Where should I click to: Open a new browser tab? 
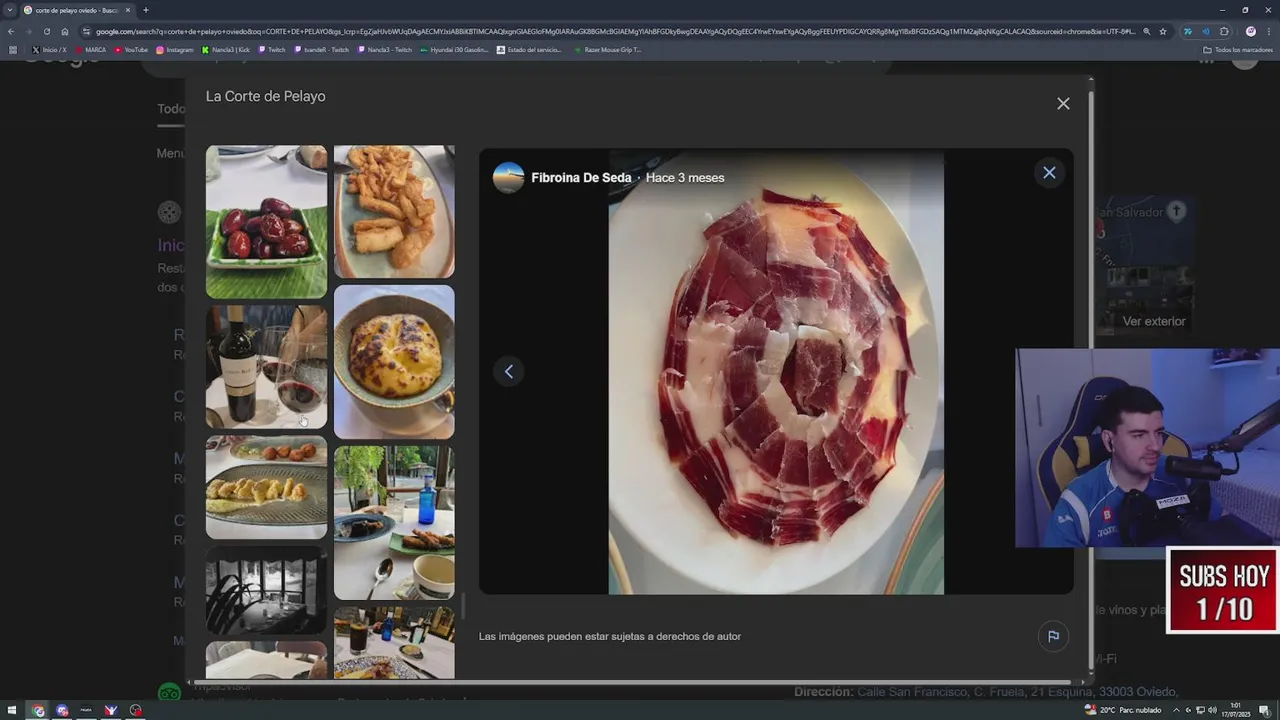[x=146, y=10]
